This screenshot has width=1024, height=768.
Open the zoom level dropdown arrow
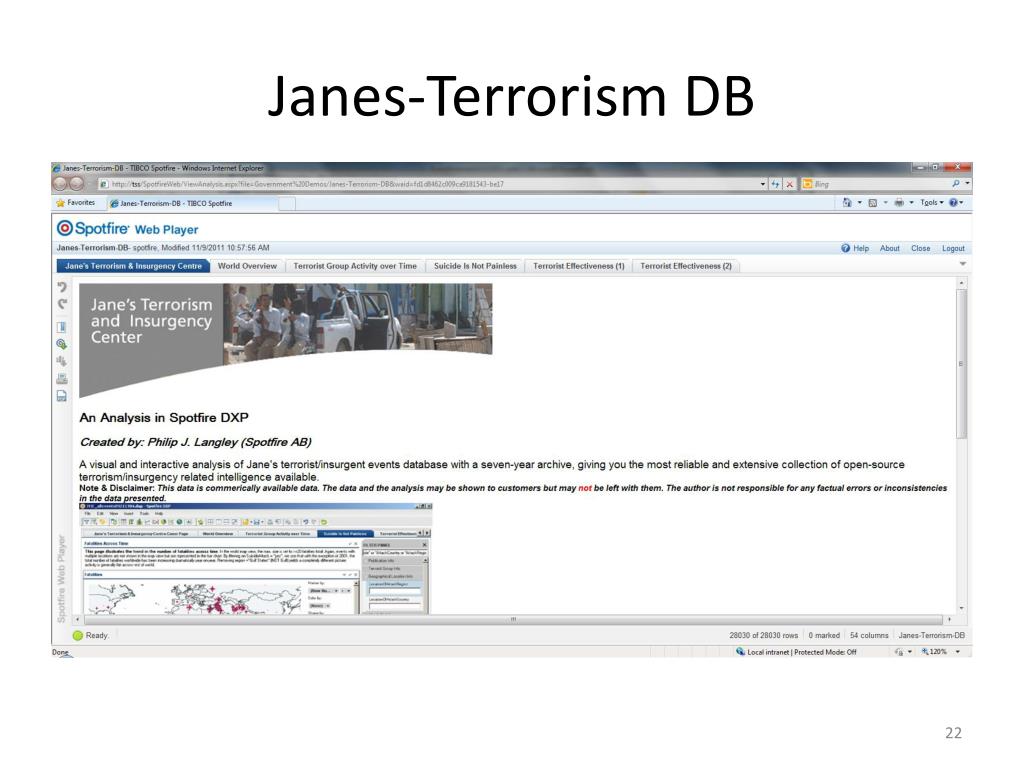[958, 652]
